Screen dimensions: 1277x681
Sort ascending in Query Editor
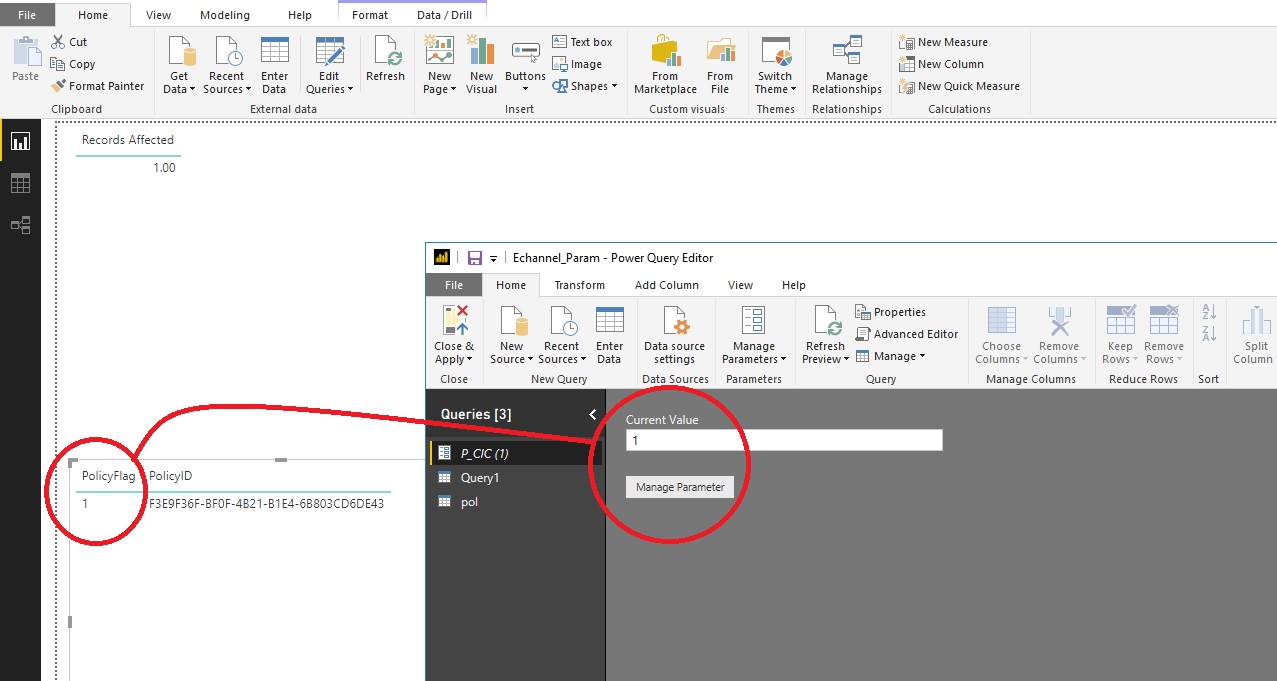coord(1208,312)
